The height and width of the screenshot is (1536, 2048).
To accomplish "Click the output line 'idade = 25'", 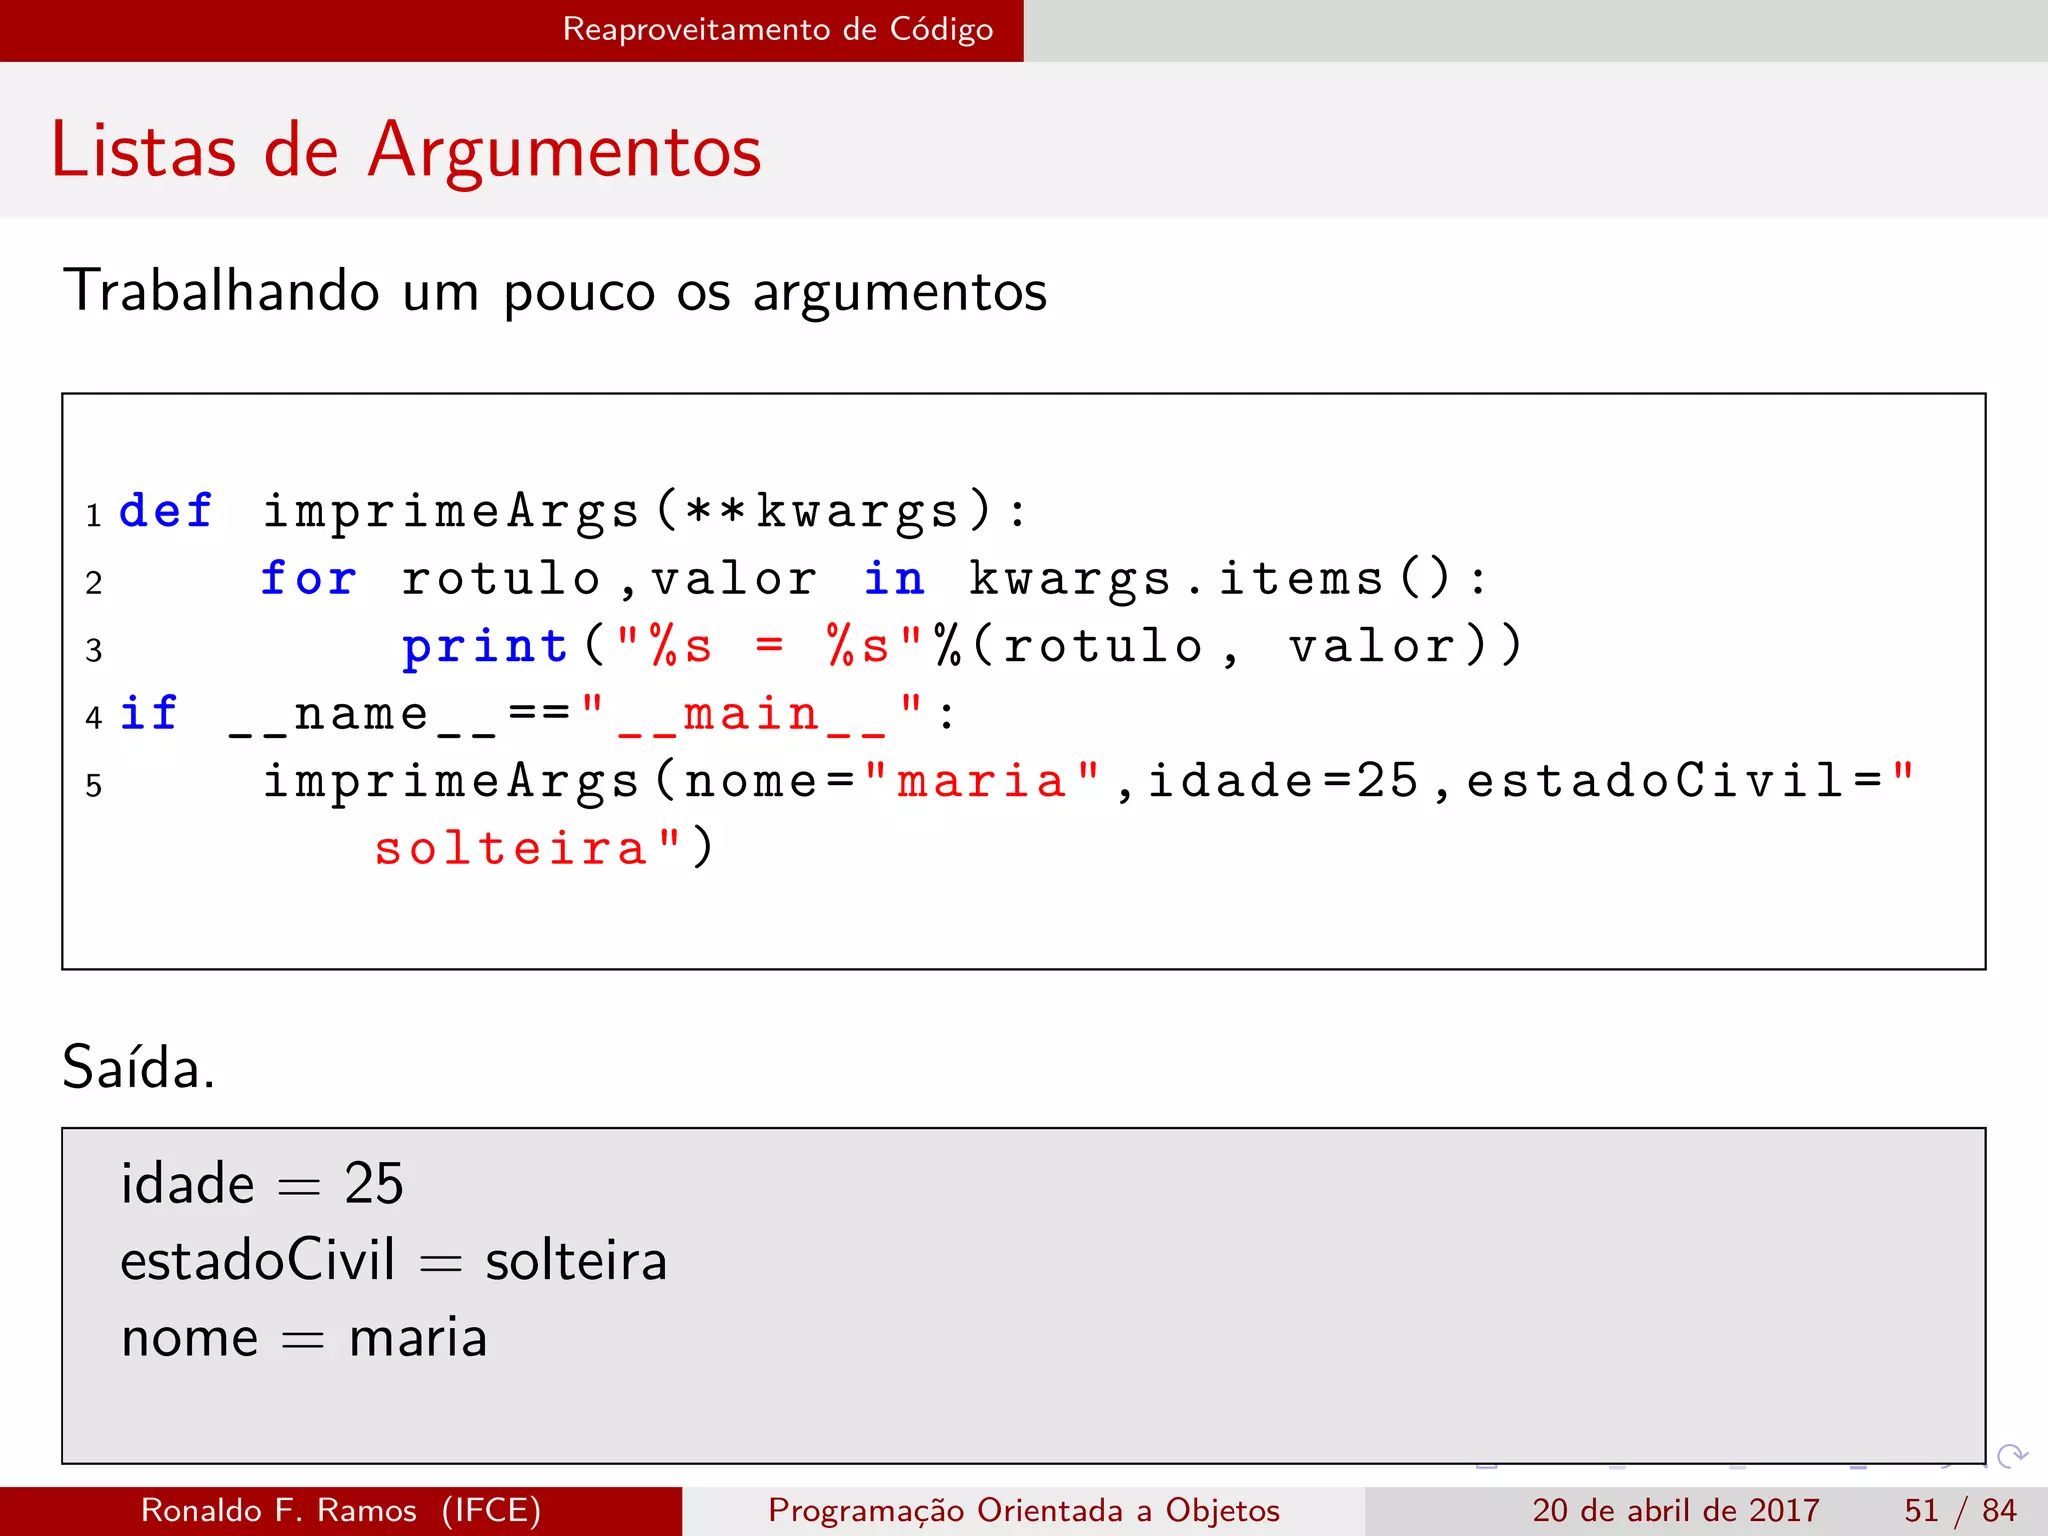I will [262, 1184].
